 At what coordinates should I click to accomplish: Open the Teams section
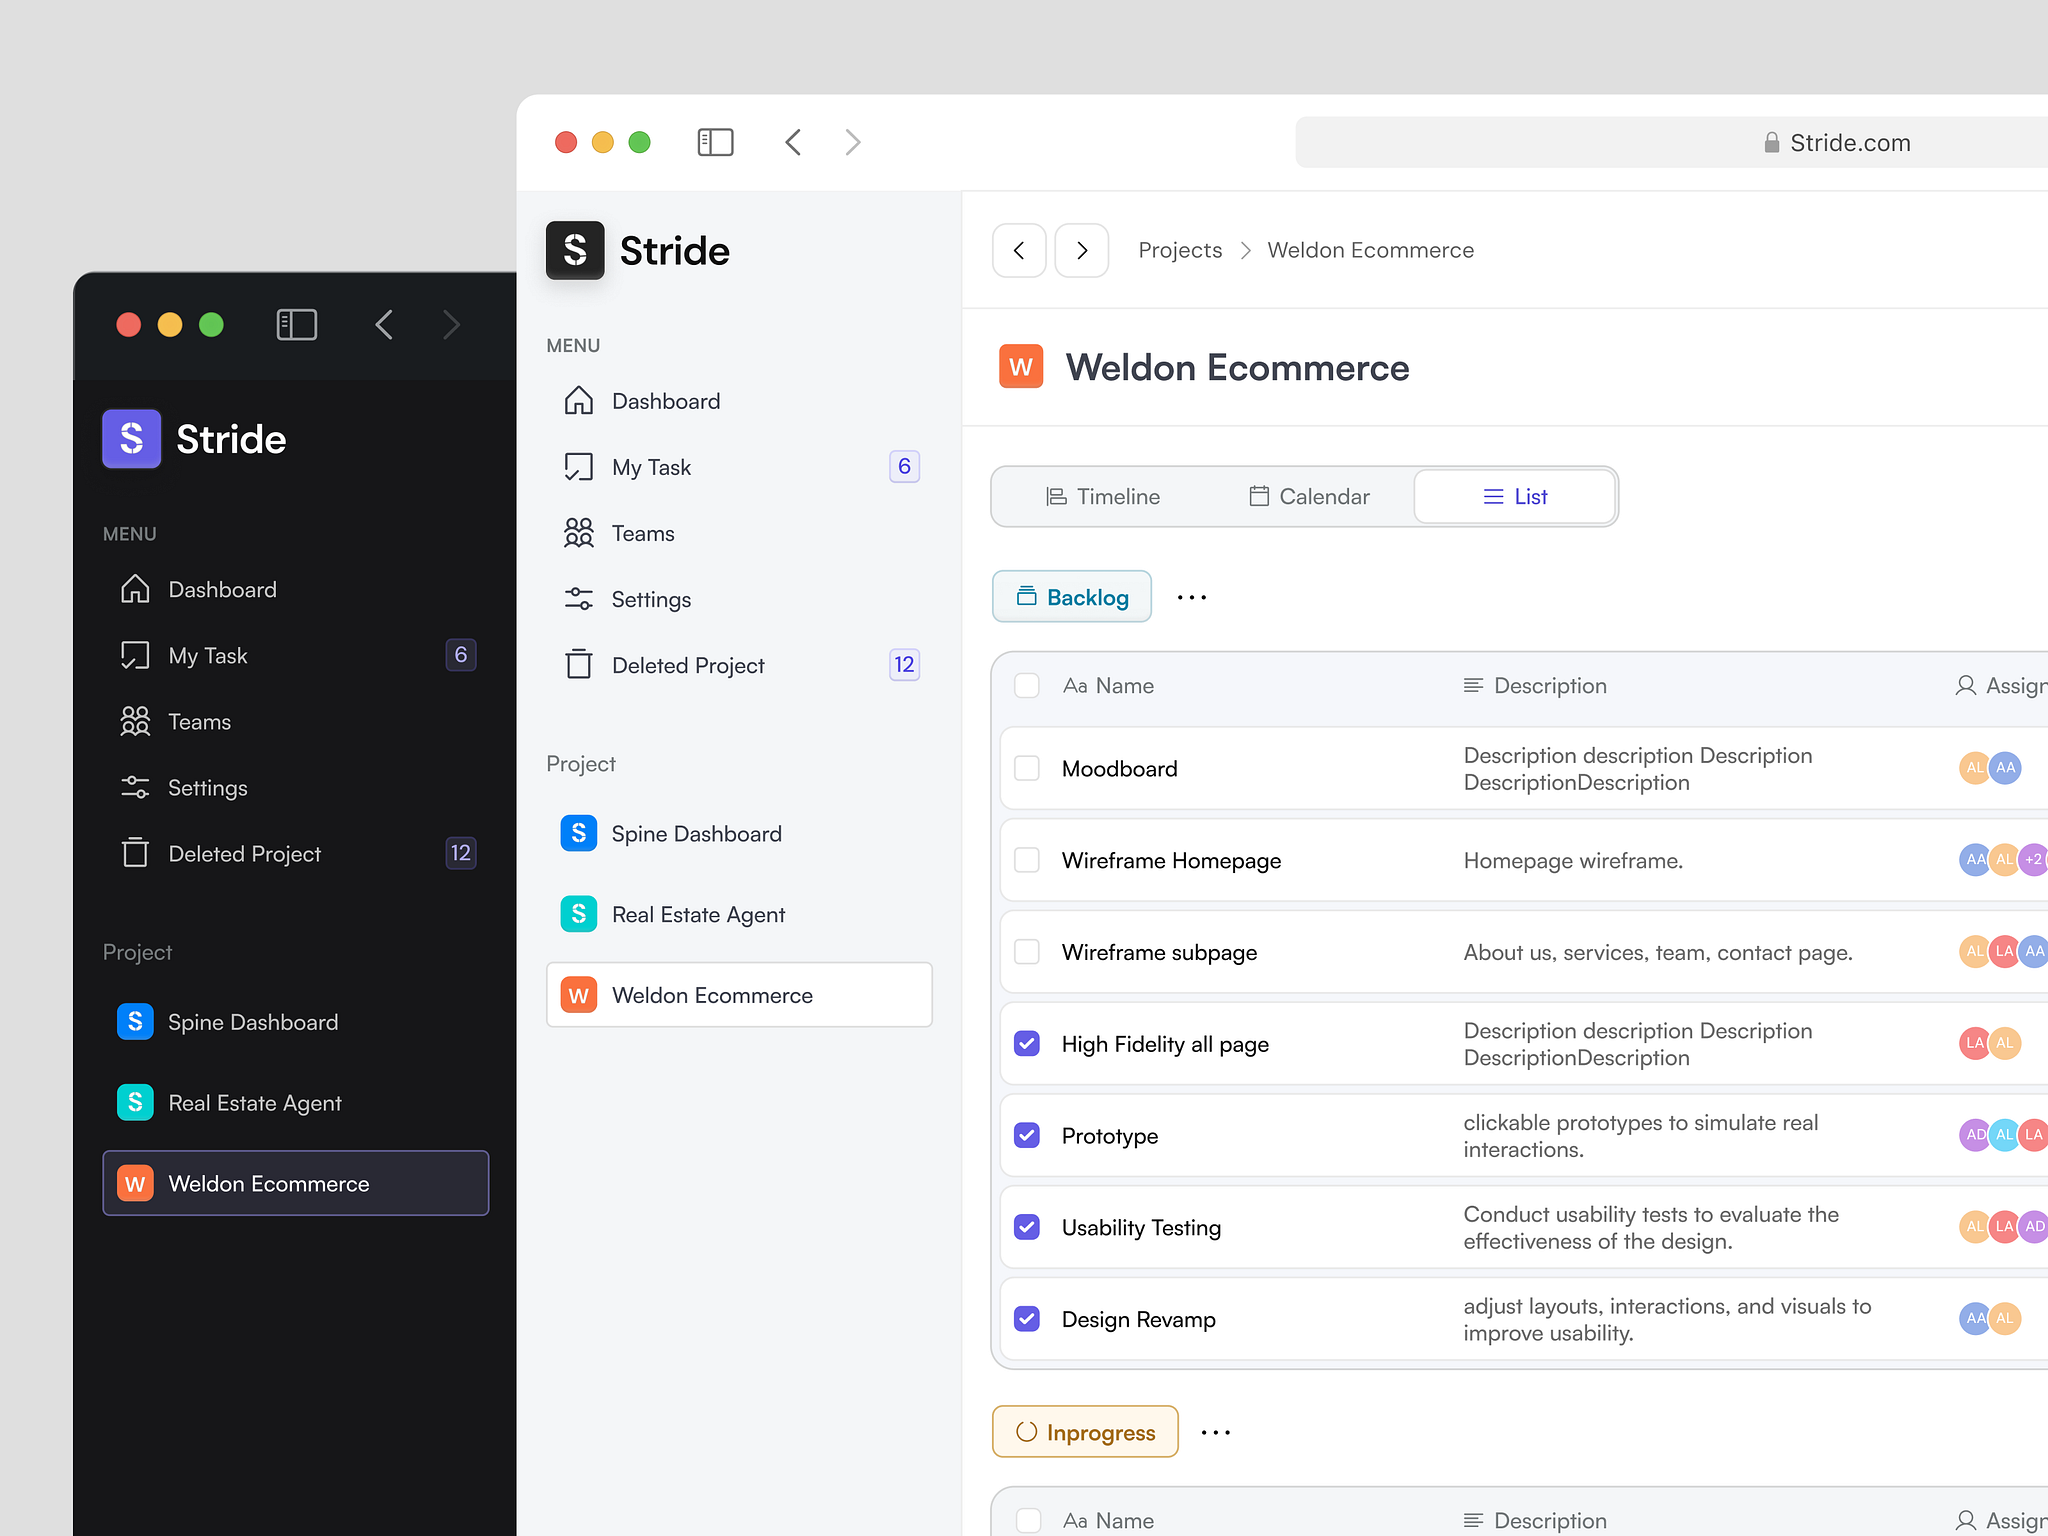(643, 533)
